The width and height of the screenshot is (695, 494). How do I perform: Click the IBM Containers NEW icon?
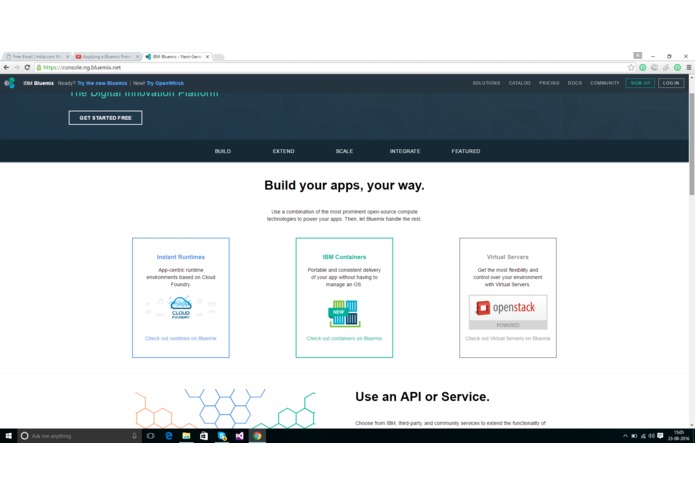[x=344, y=313]
